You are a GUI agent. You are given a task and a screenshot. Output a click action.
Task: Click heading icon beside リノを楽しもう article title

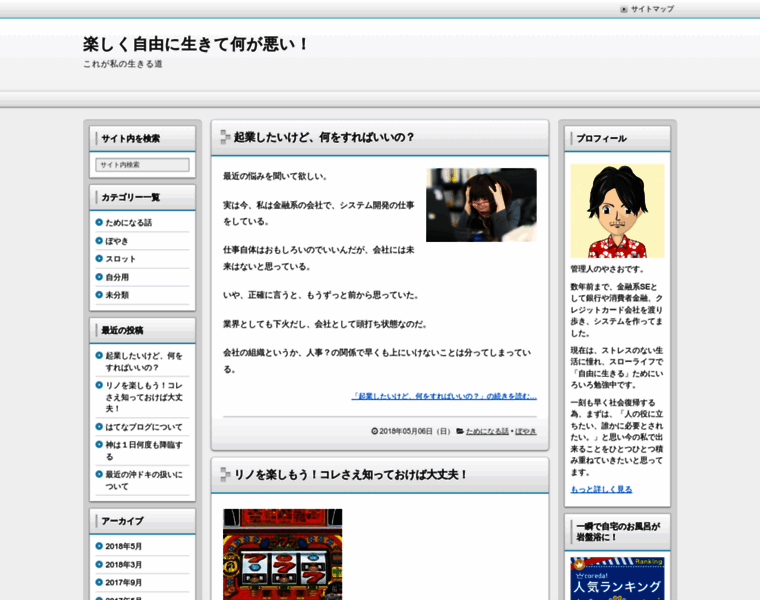(225, 474)
